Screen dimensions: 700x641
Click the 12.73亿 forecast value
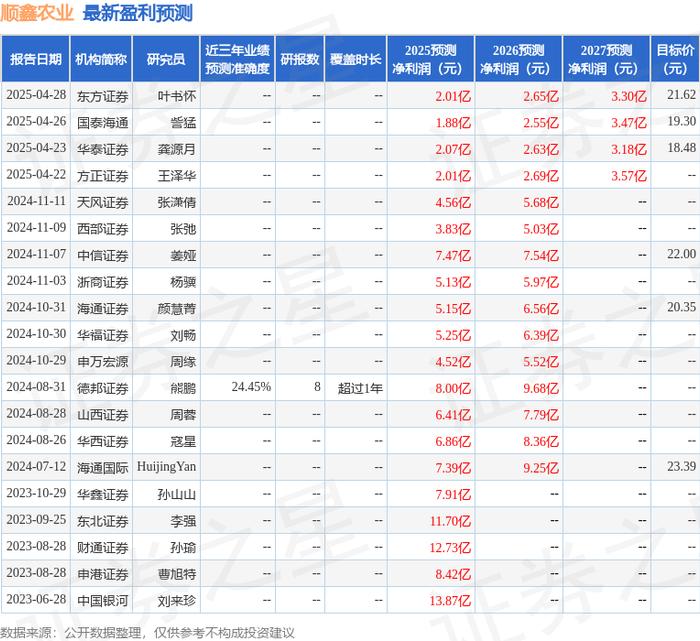point(450,548)
